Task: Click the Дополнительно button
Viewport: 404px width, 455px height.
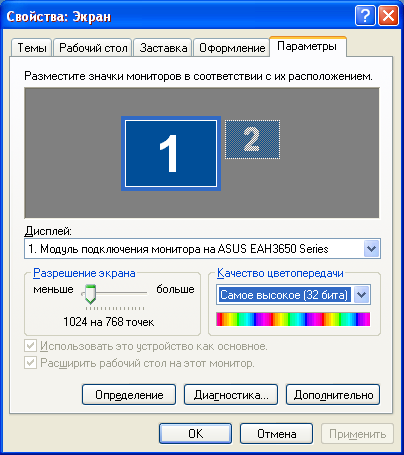Action: (333, 395)
